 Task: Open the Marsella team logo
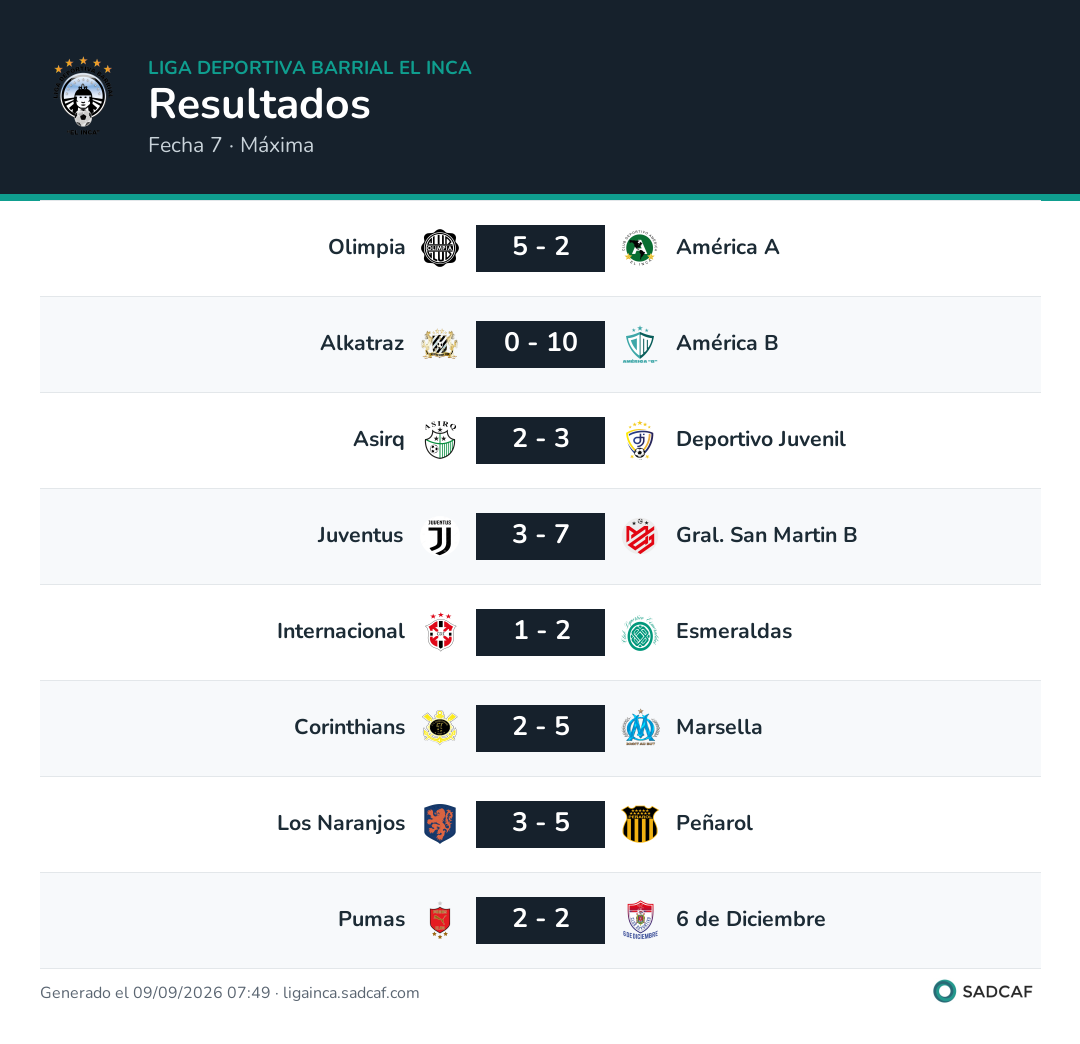pos(641,728)
